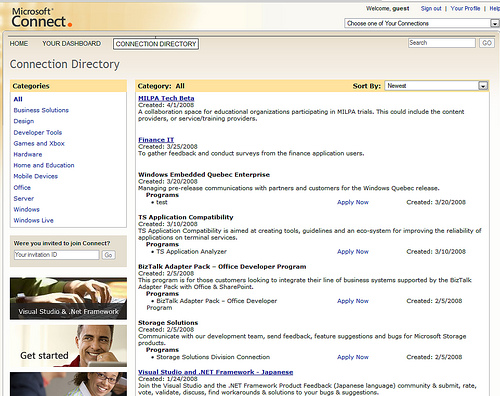Click Go button beside invitation ID
This screenshot has width=500, height=396.
click(x=108, y=255)
